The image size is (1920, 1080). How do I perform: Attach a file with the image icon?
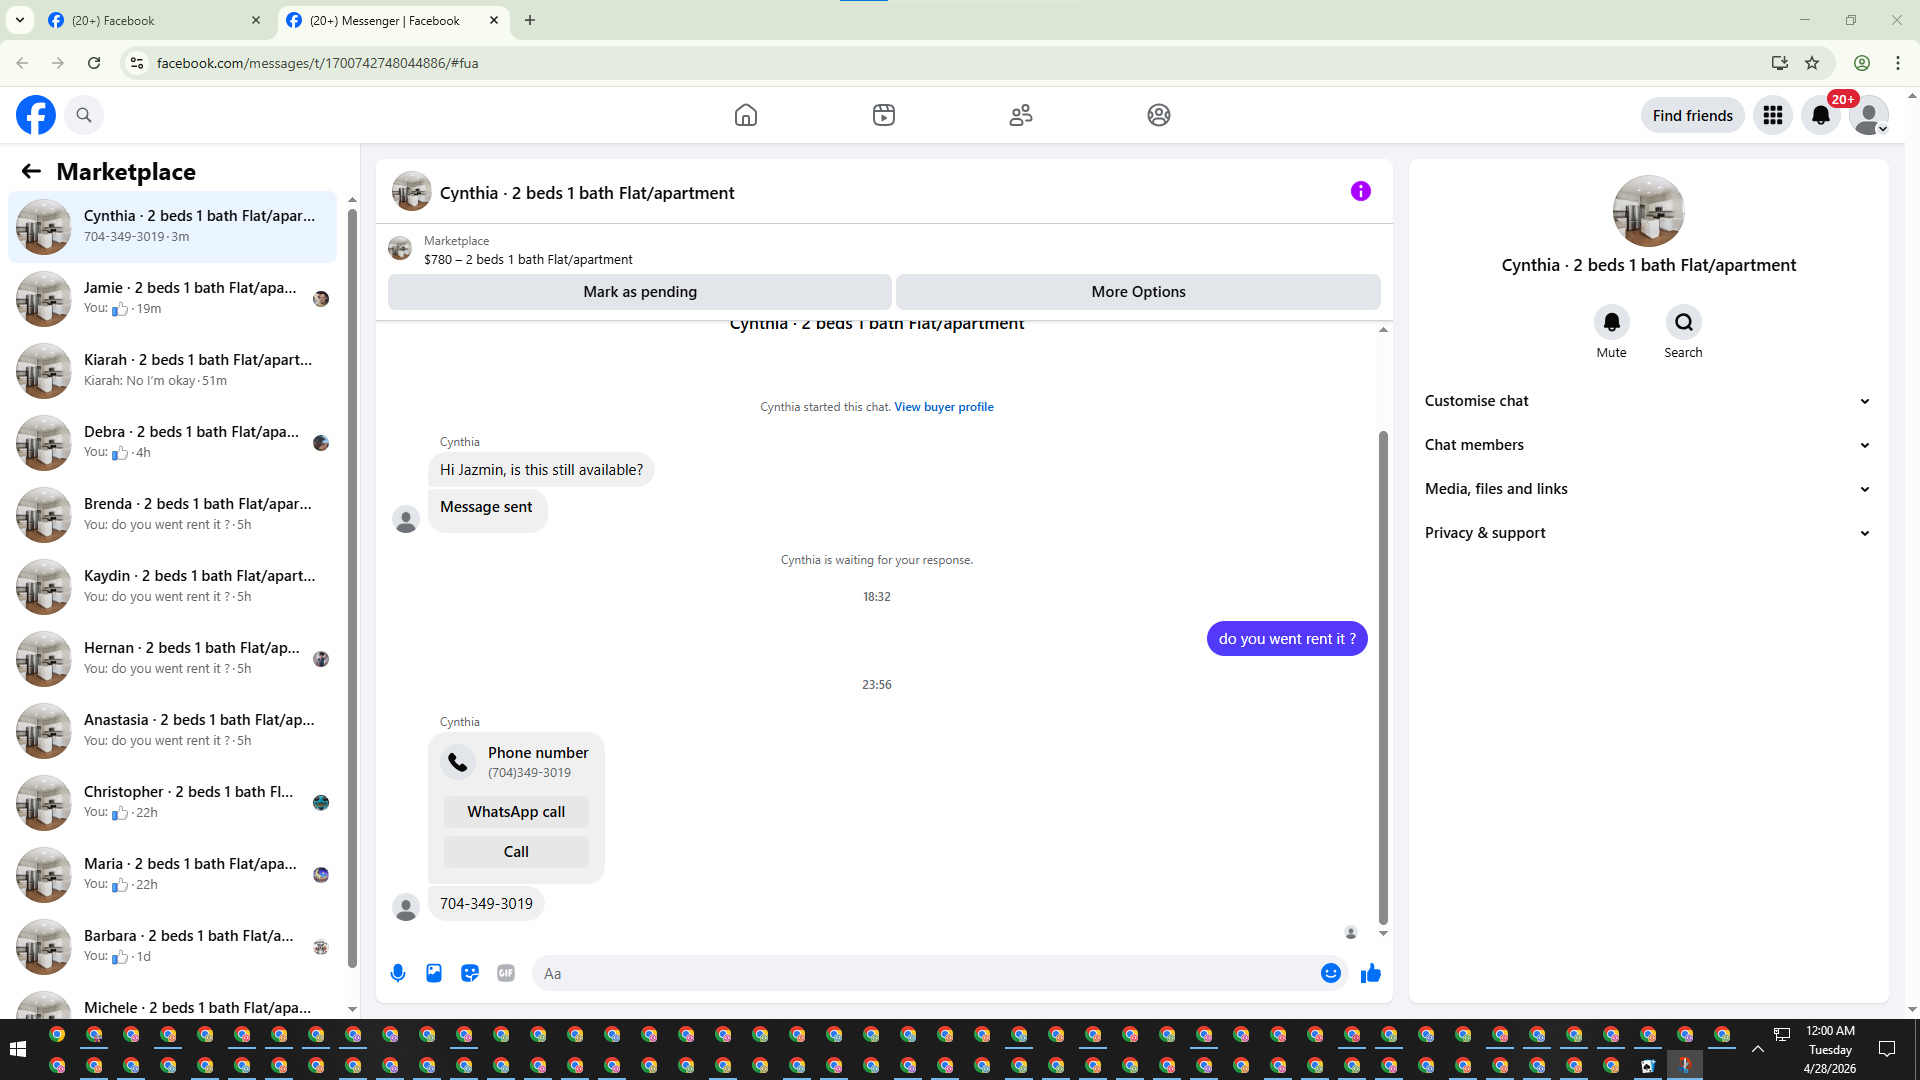[x=434, y=973]
